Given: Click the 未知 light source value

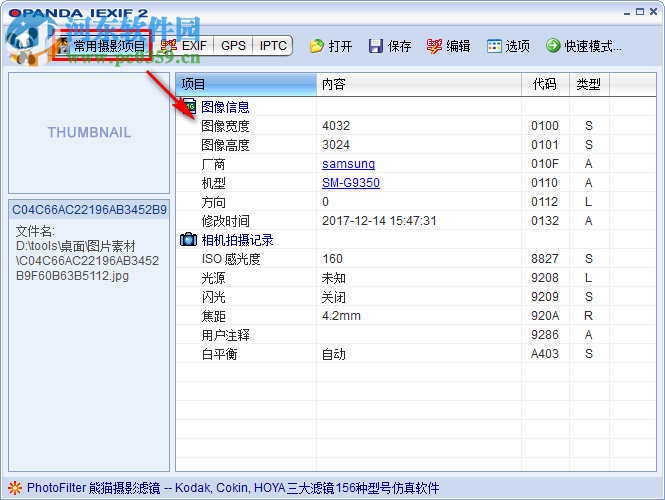Looking at the screenshot, I should click(x=334, y=278).
